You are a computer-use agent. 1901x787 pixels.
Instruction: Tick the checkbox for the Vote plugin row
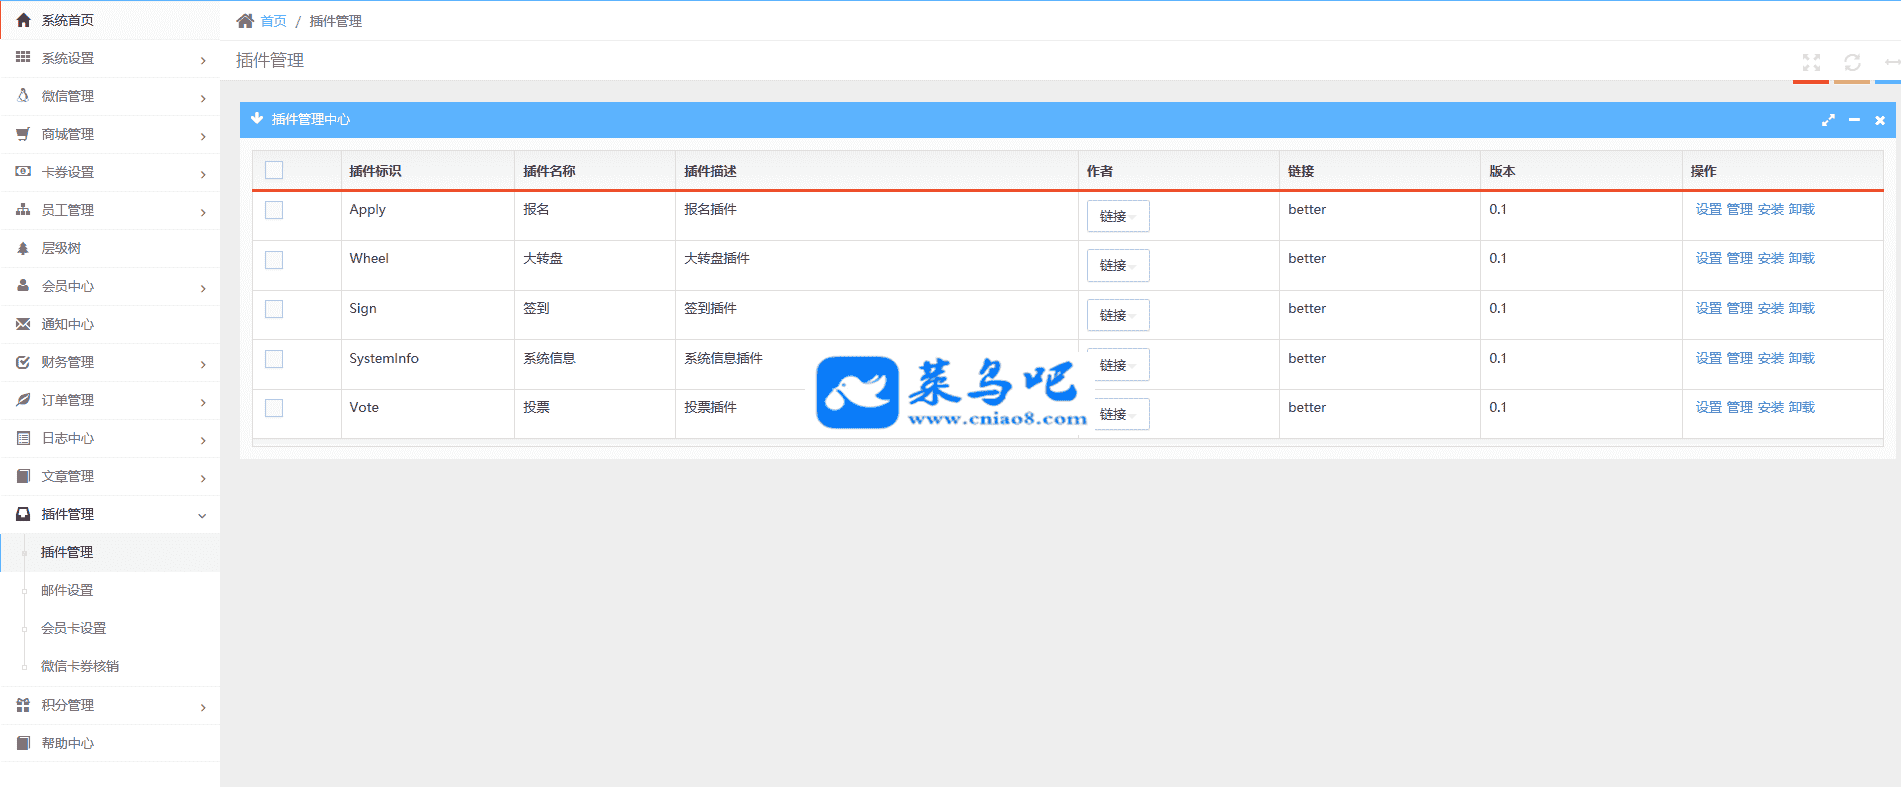click(274, 408)
